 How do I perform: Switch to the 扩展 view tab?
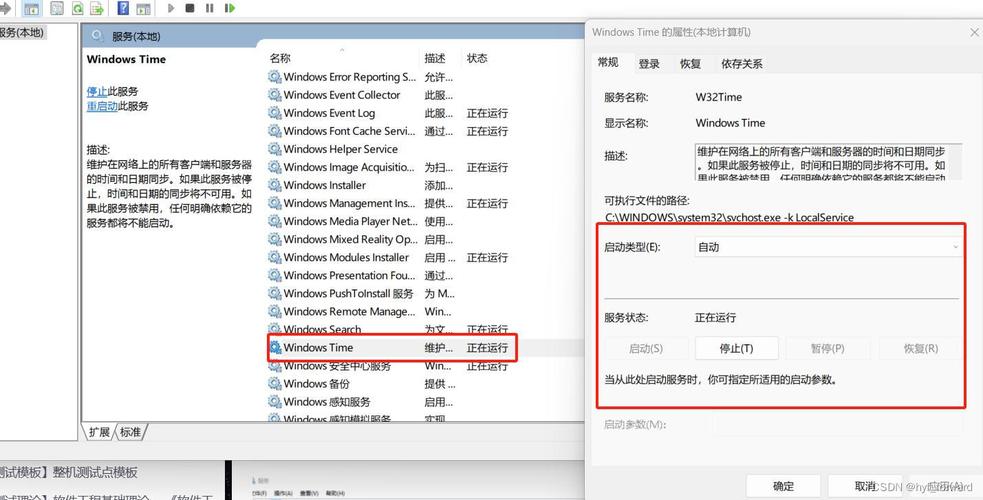[x=99, y=432]
